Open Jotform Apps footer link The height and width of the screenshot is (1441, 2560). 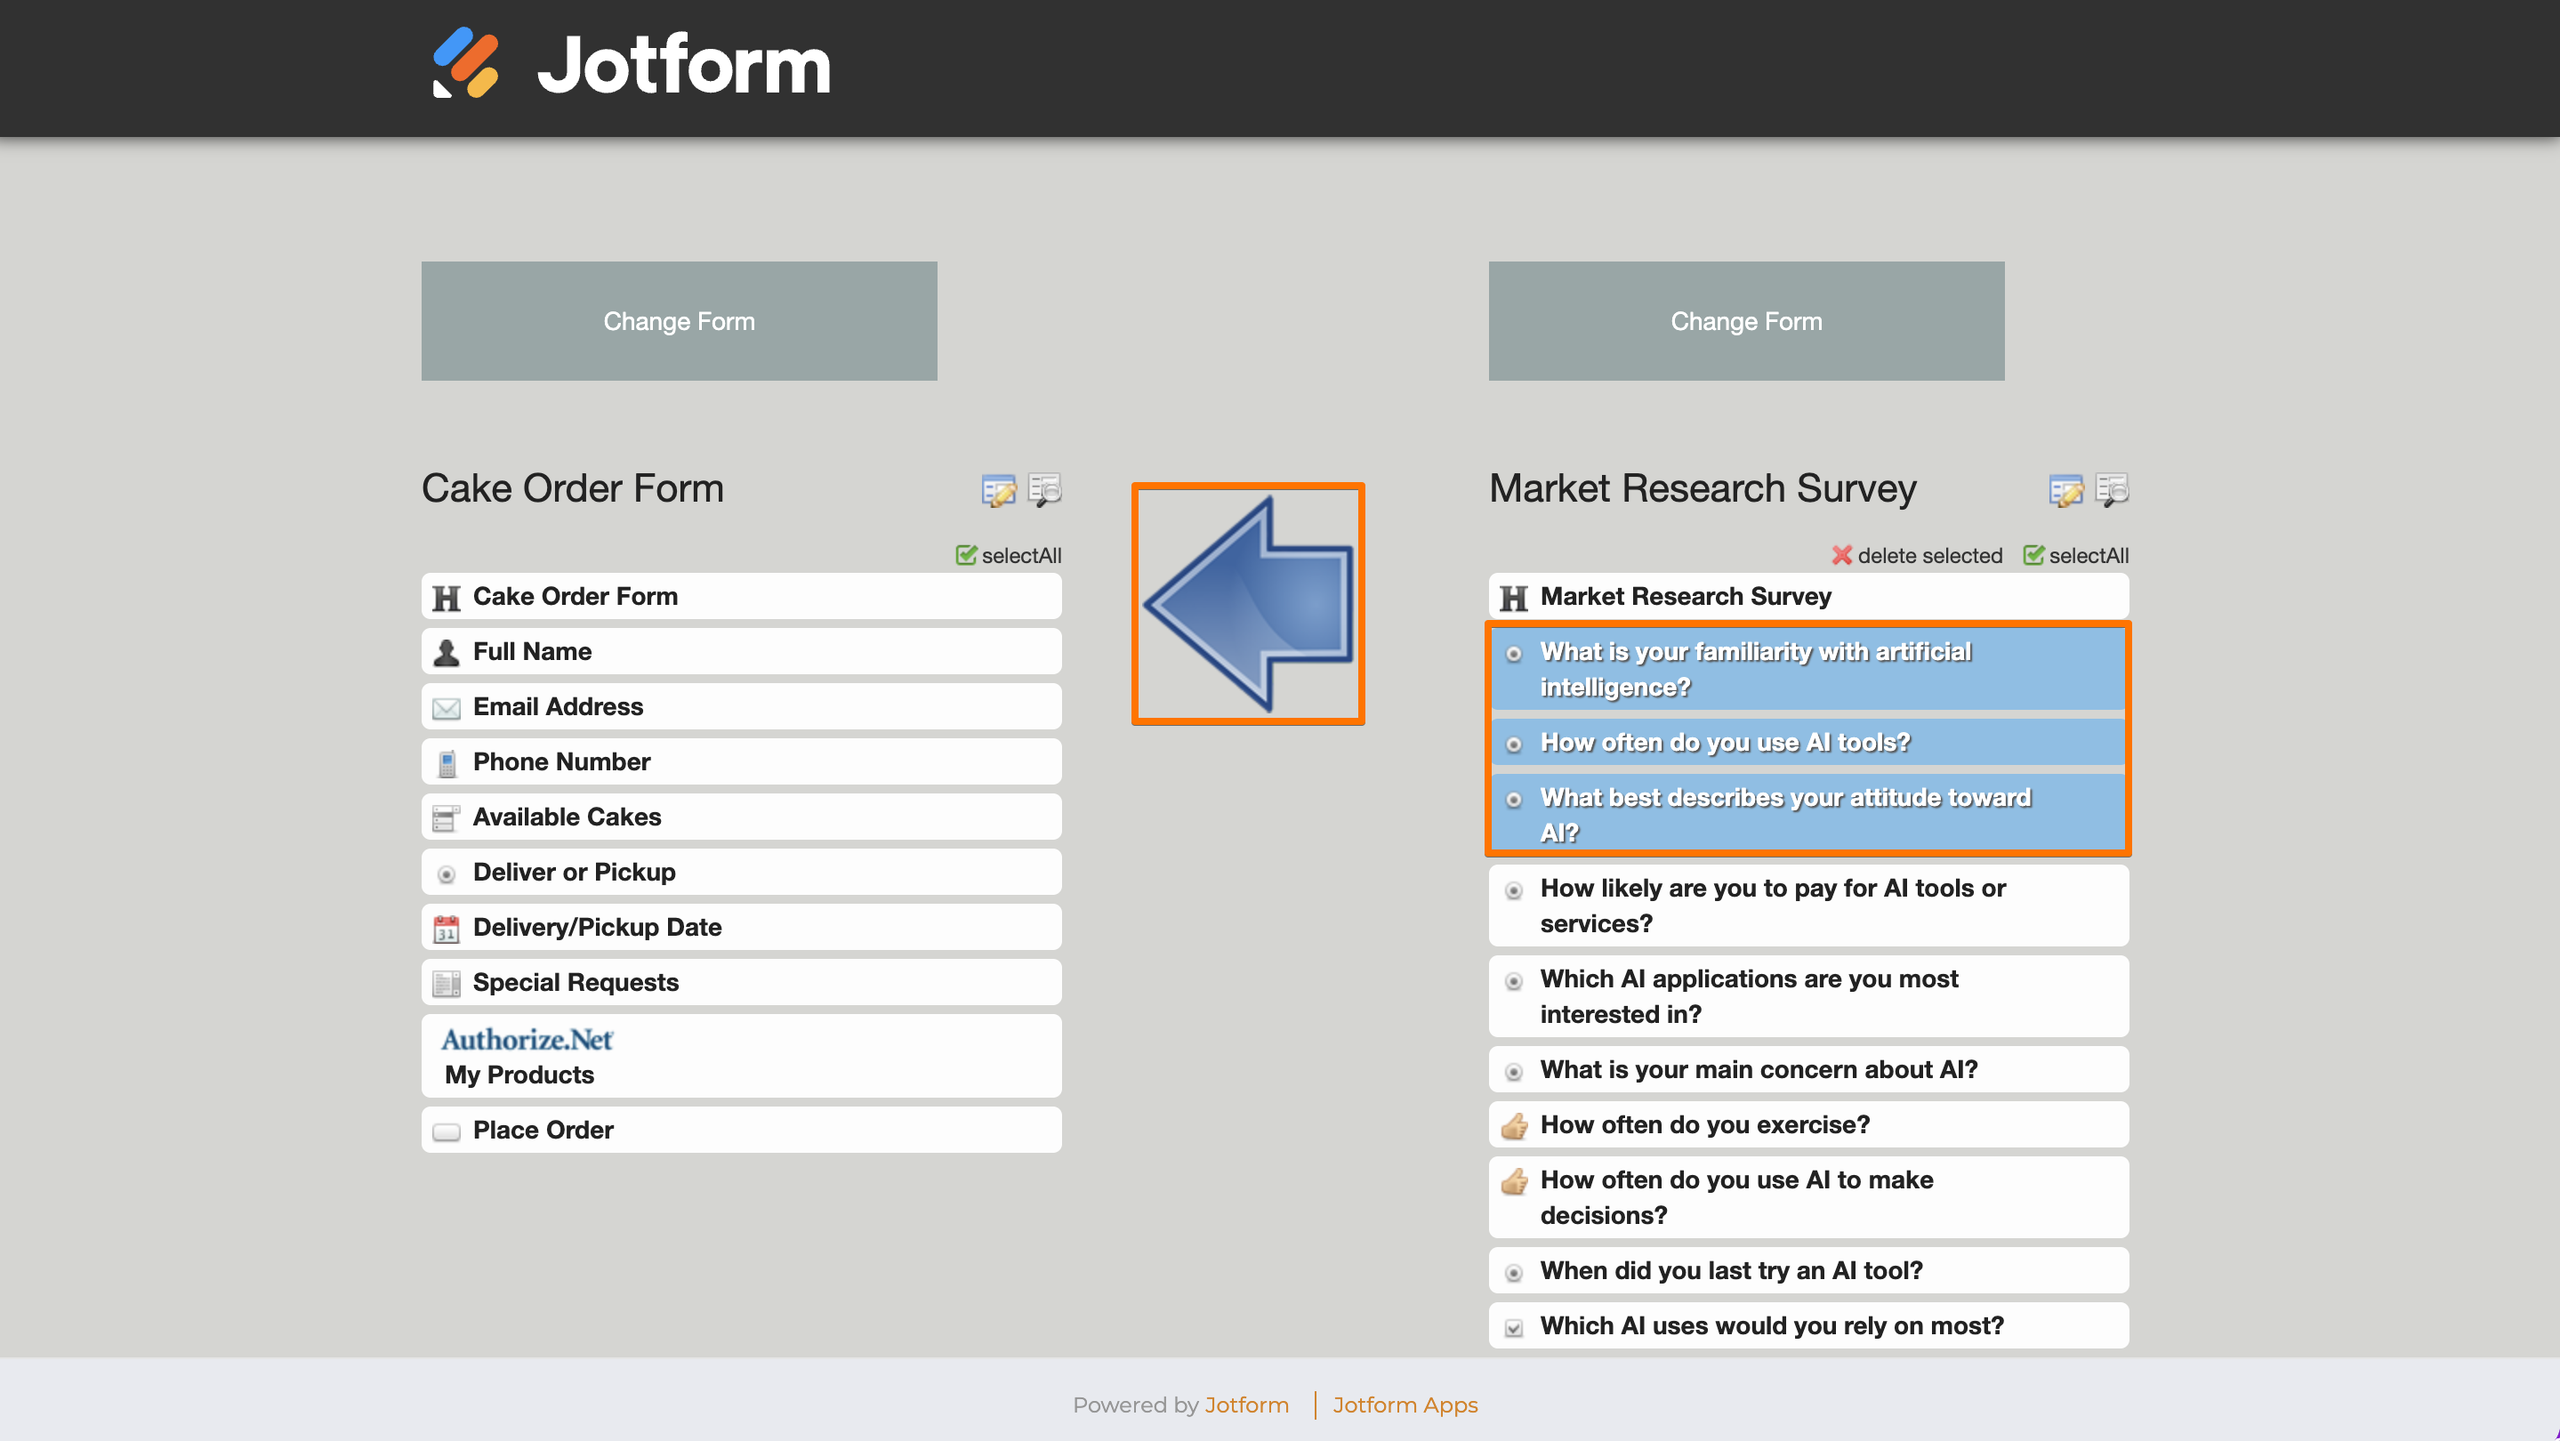pos(1405,1405)
